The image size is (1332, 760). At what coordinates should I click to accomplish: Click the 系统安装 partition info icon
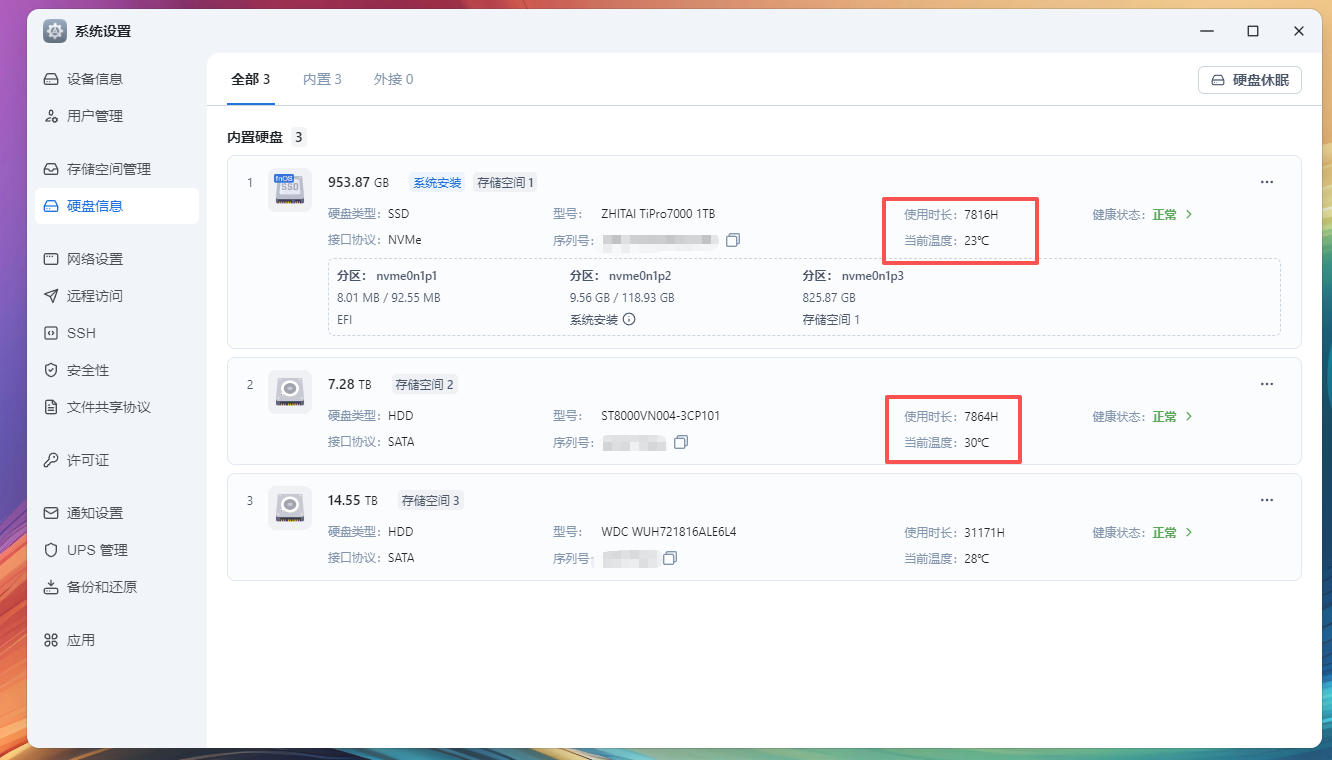pyautogui.click(x=630, y=320)
